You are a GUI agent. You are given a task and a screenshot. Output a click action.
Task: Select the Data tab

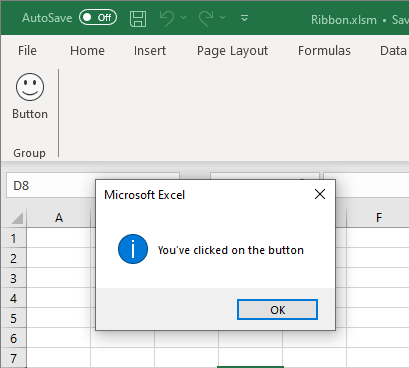point(393,51)
